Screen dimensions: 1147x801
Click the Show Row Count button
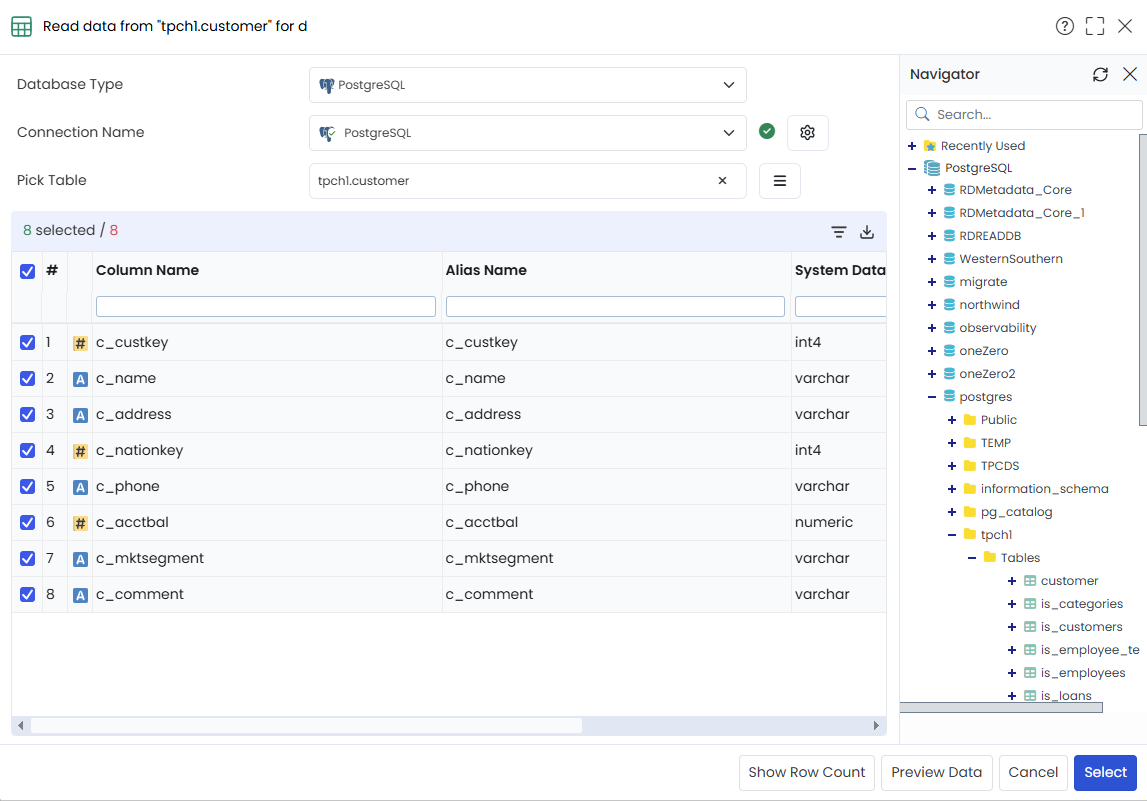[x=807, y=772]
